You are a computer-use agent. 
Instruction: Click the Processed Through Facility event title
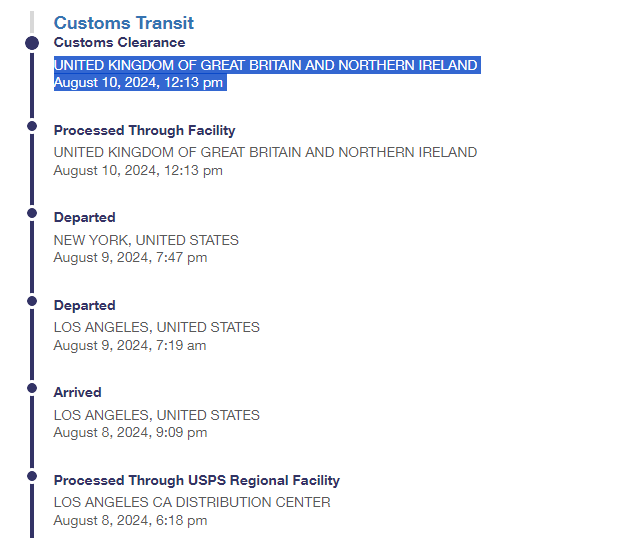(144, 130)
